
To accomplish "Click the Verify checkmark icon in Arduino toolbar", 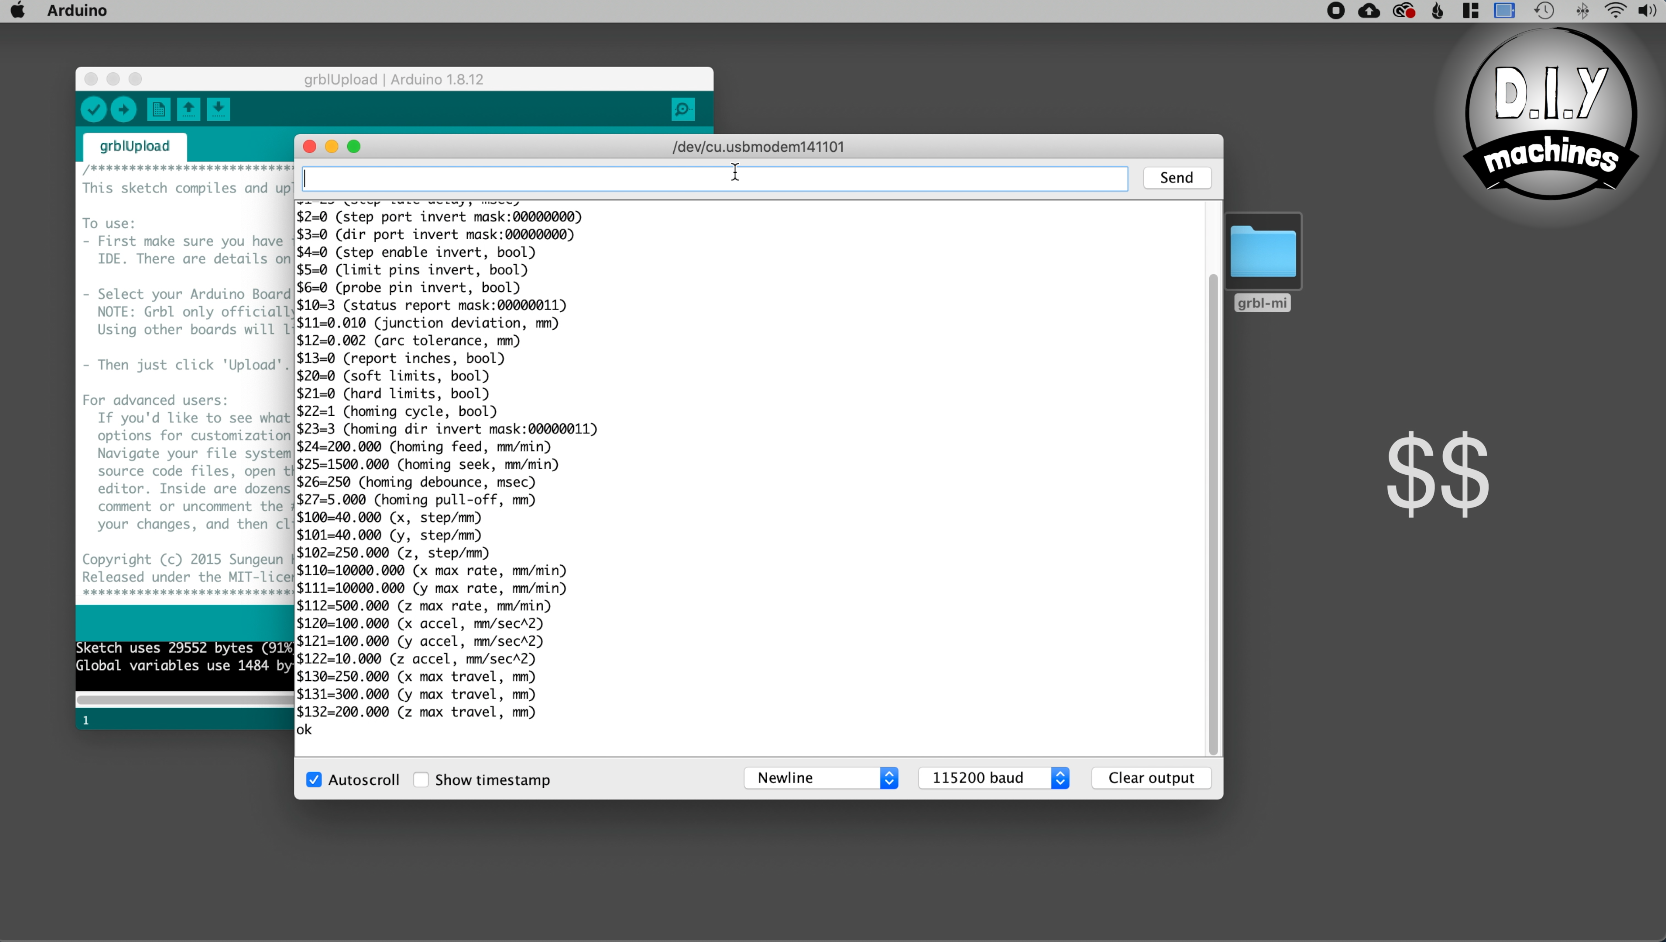I will [x=94, y=109].
